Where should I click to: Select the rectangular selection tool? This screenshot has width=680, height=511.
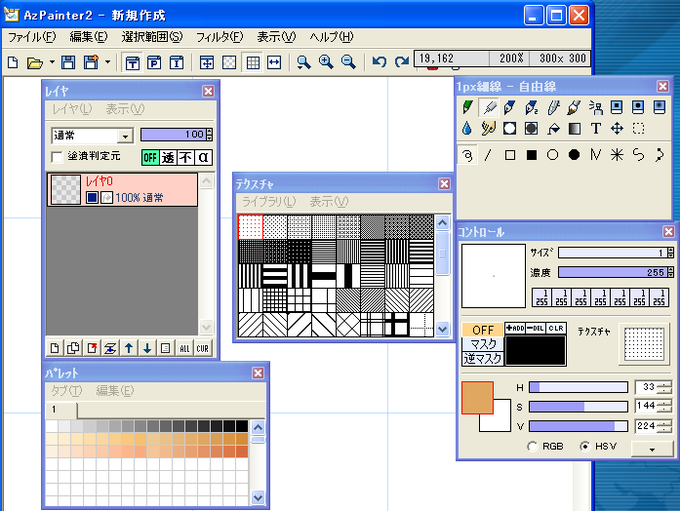[638, 128]
